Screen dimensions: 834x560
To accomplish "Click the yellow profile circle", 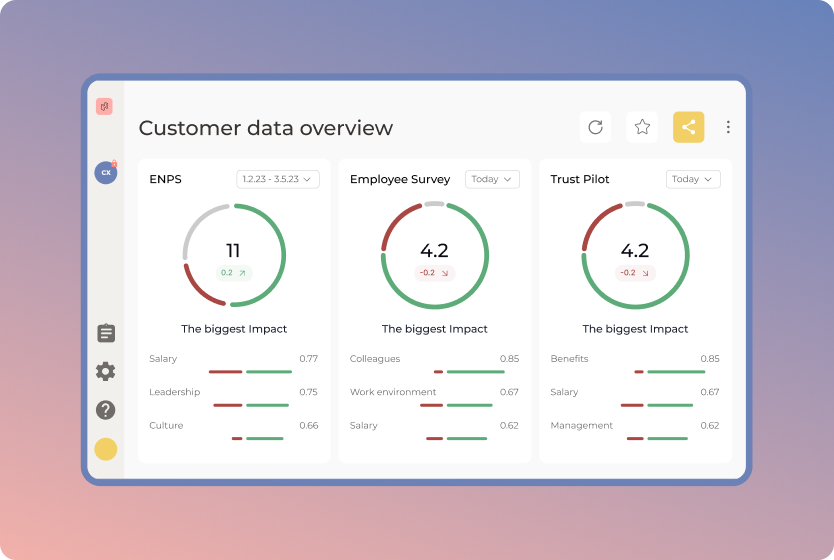I will tap(106, 449).
